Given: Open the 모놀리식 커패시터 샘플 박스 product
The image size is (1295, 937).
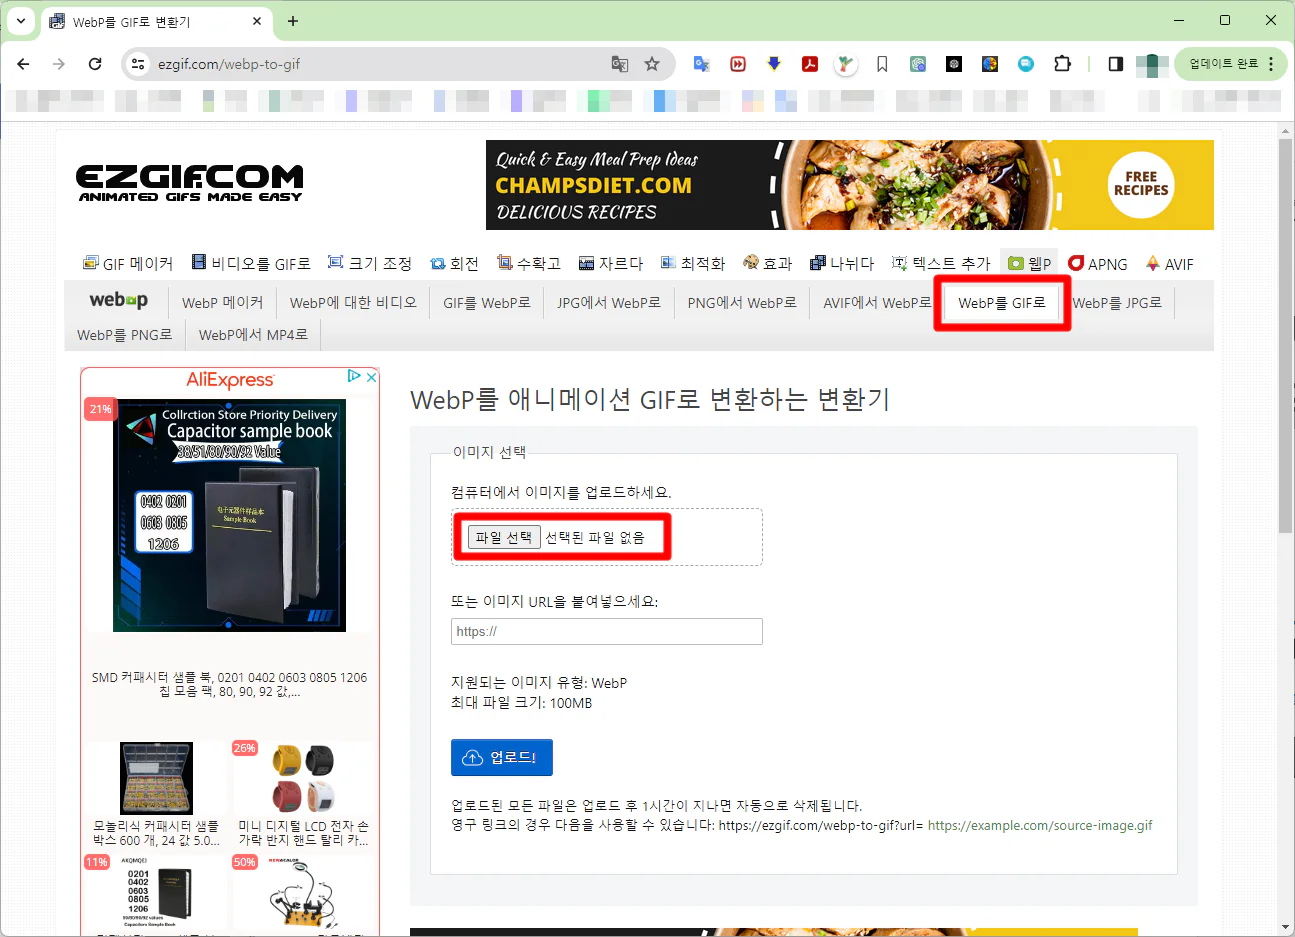Looking at the screenshot, I should 156,794.
